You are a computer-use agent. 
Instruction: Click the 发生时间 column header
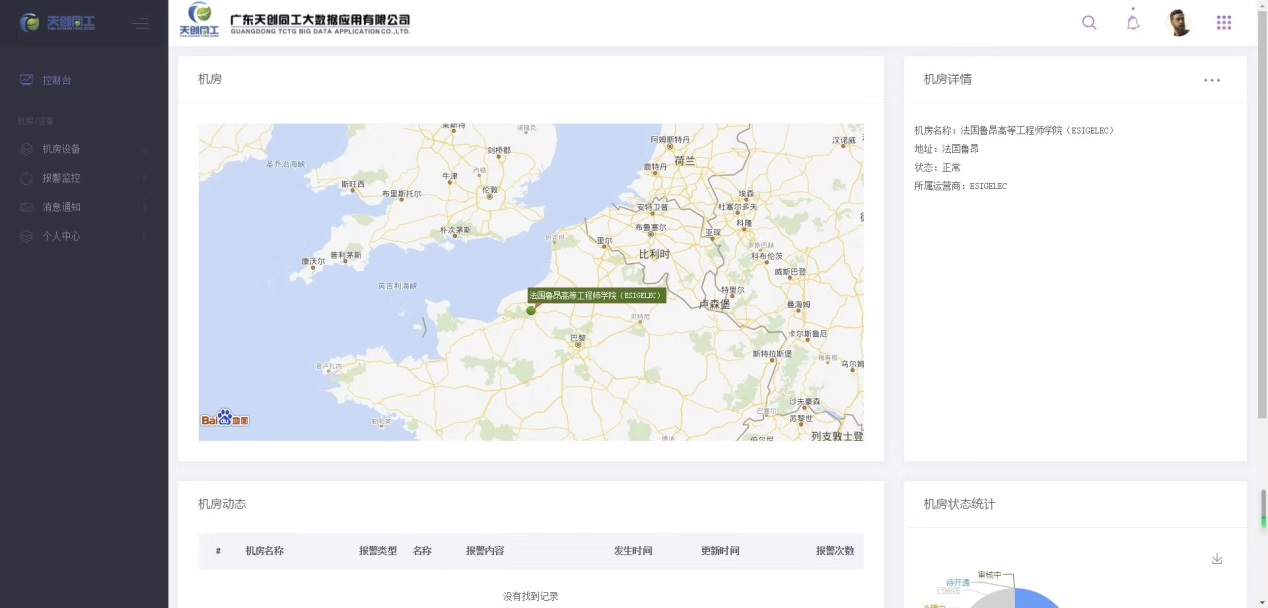click(633, 551)
